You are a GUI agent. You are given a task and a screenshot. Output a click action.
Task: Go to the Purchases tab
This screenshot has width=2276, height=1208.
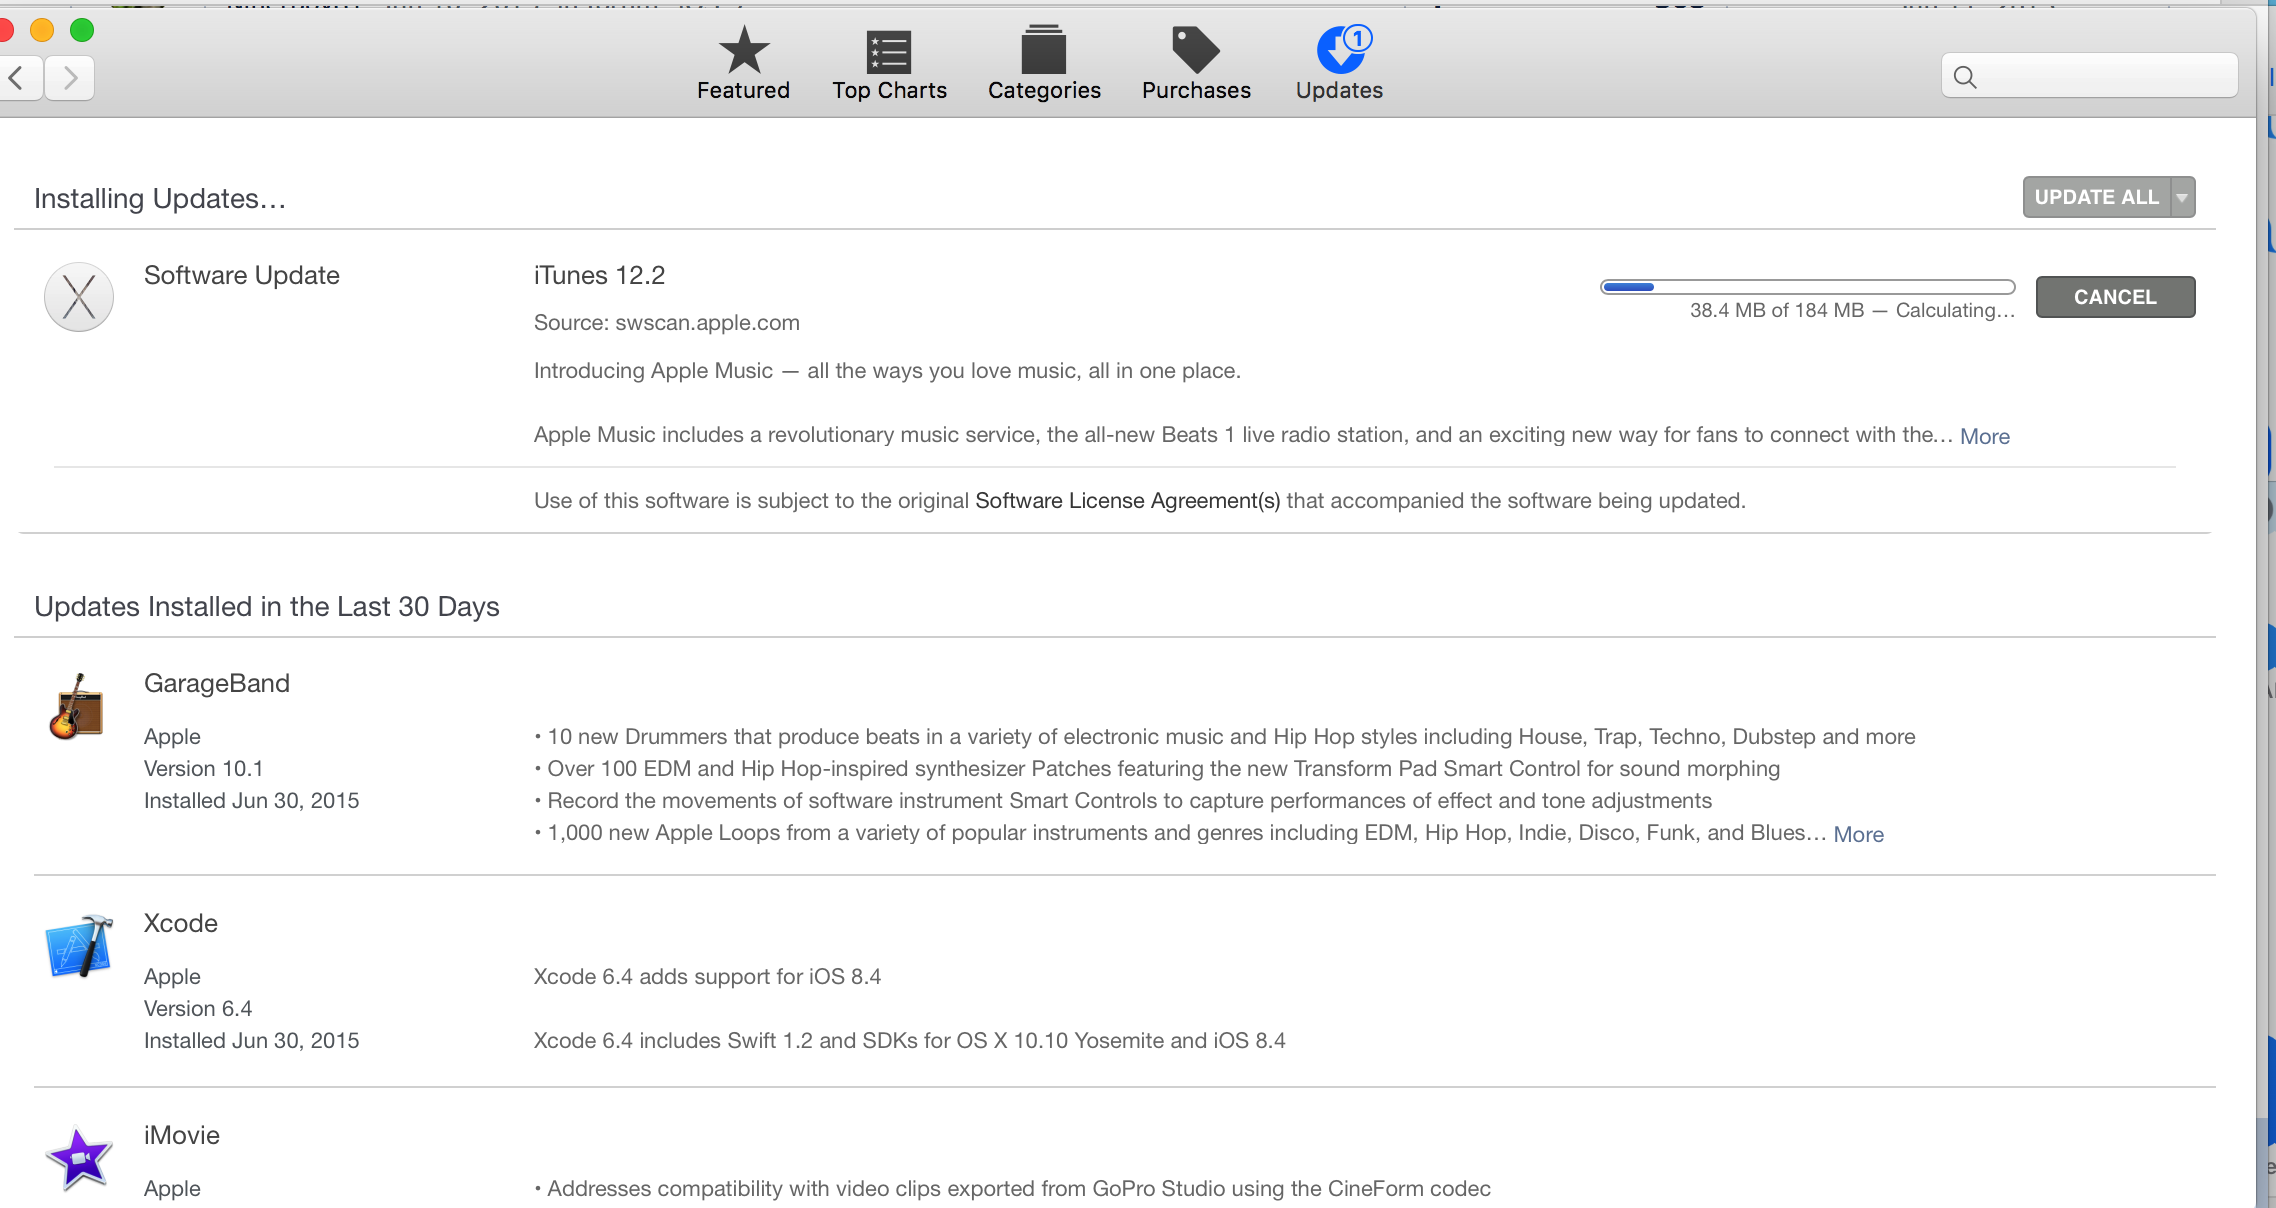click(x=1196, y=63)
